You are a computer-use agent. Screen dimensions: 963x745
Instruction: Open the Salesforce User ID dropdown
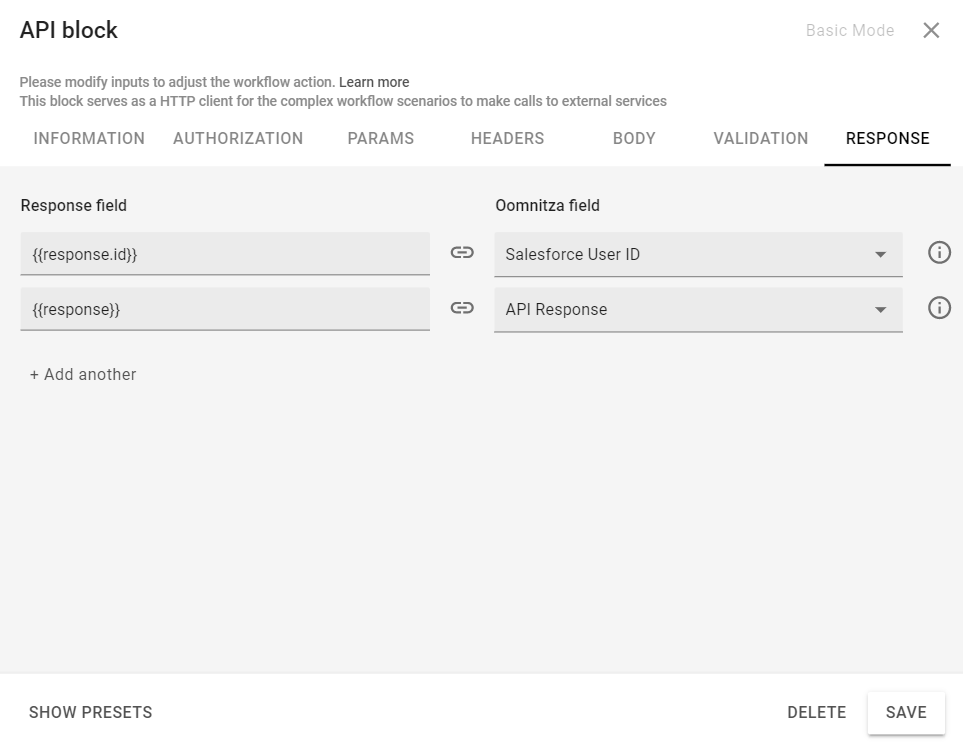point(697,254)
